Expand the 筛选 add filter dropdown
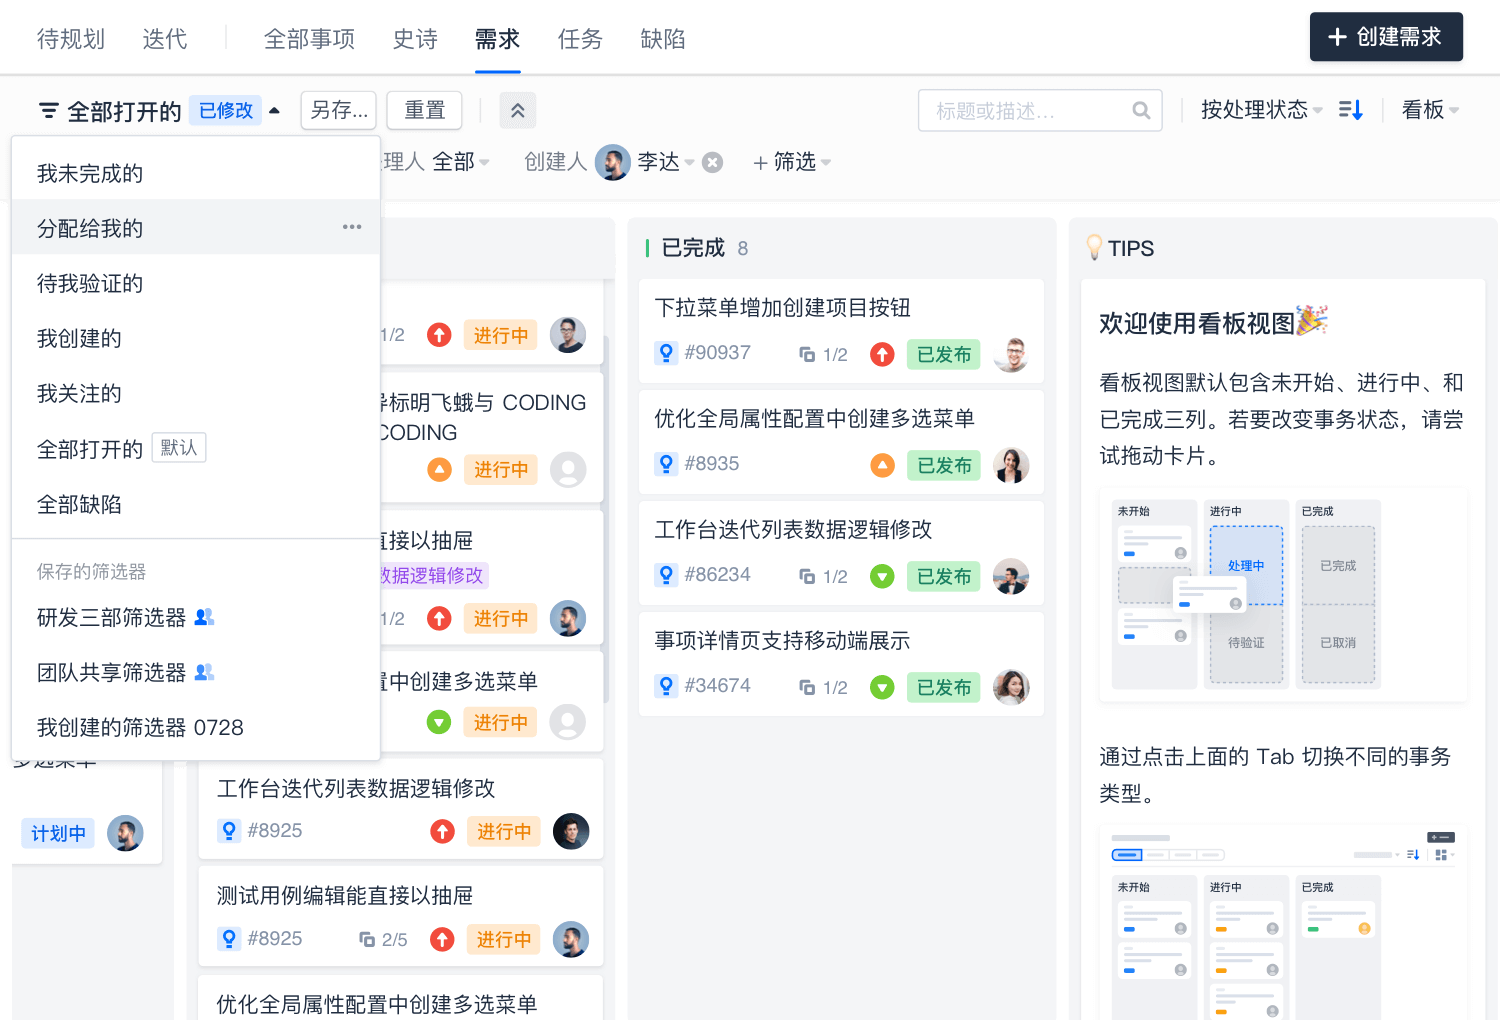Viewport: 1500px width, 1020px height. tap(792, 162)
